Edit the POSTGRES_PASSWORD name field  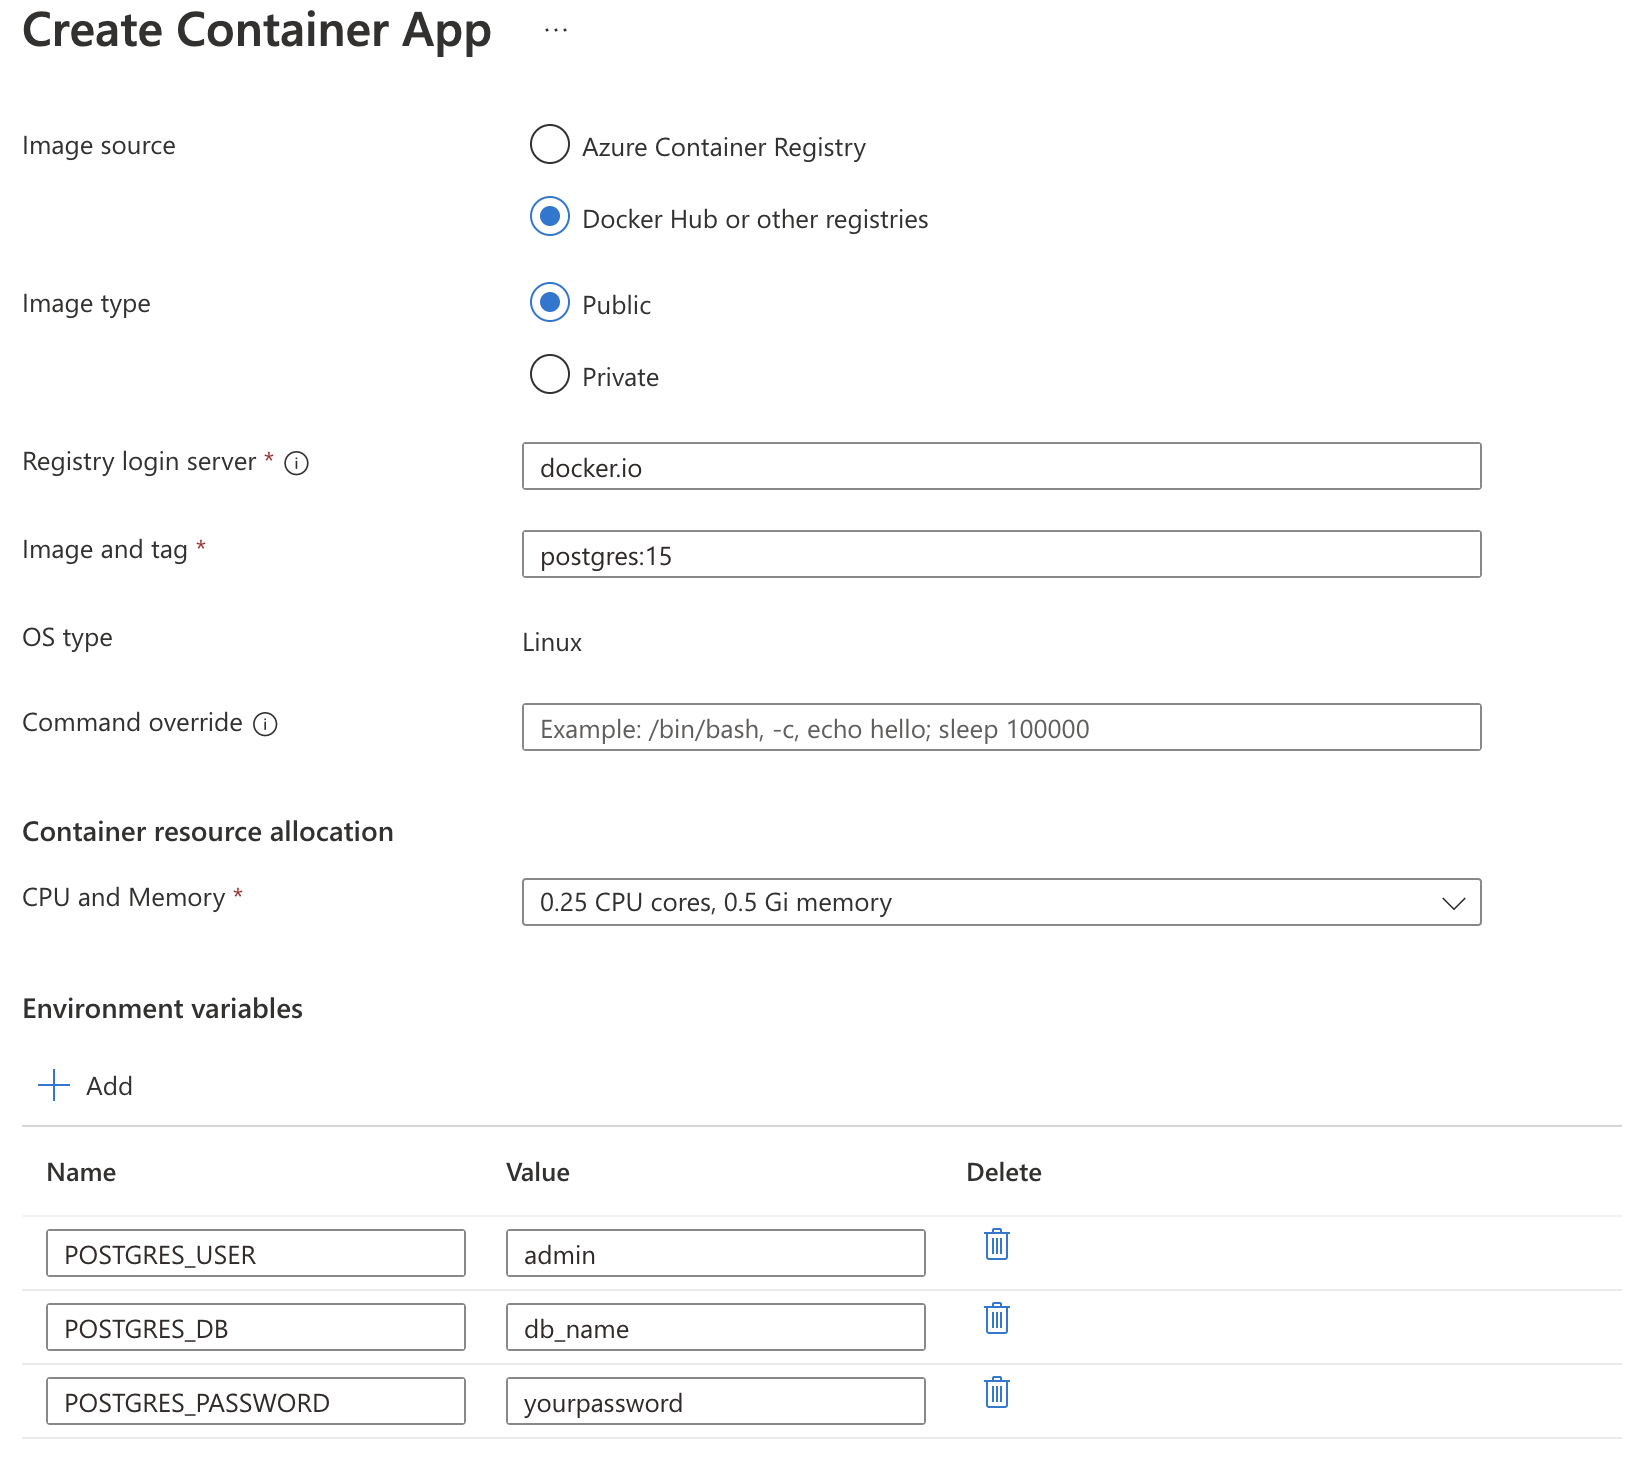coord(255,1402)
